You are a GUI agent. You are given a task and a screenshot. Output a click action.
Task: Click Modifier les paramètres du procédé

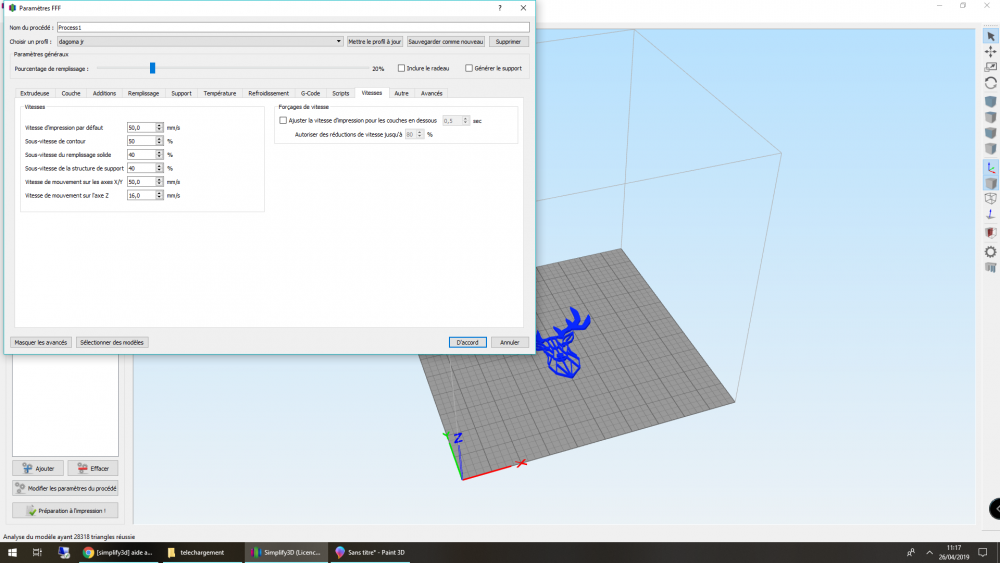(x=65, y=488)
